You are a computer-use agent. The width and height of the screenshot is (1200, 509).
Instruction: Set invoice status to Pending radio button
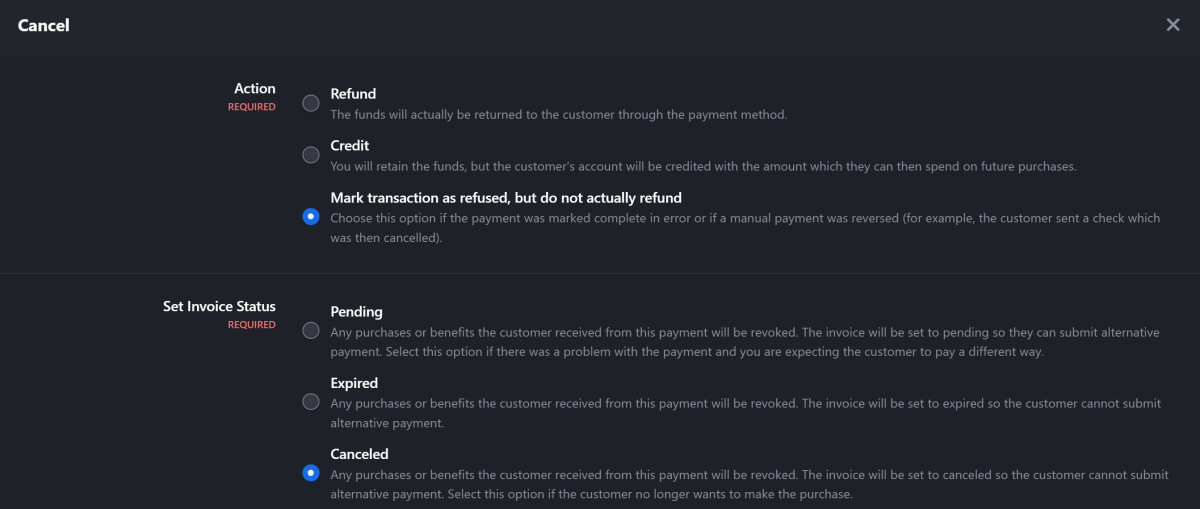coord(311,330)
